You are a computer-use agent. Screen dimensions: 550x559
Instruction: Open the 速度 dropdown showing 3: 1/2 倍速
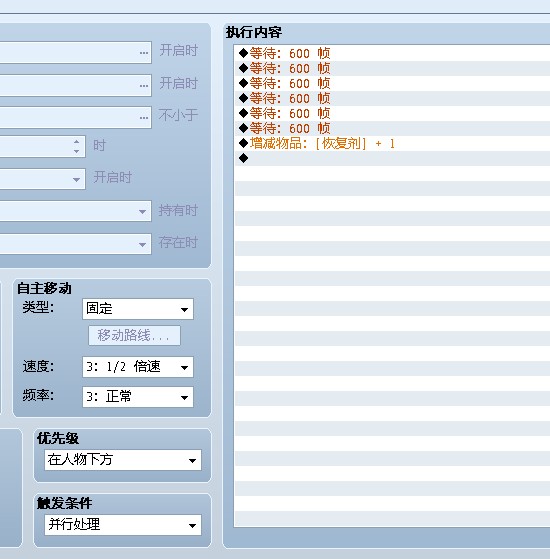[x=138, y=367]
